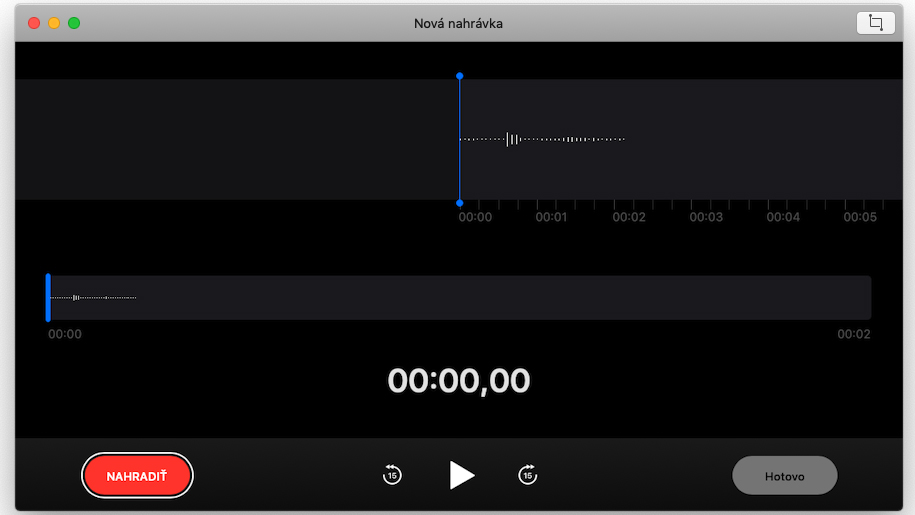915x515 pixels.
Task: Click the 00:03 mark on timeline ruler
Action: 706,217
